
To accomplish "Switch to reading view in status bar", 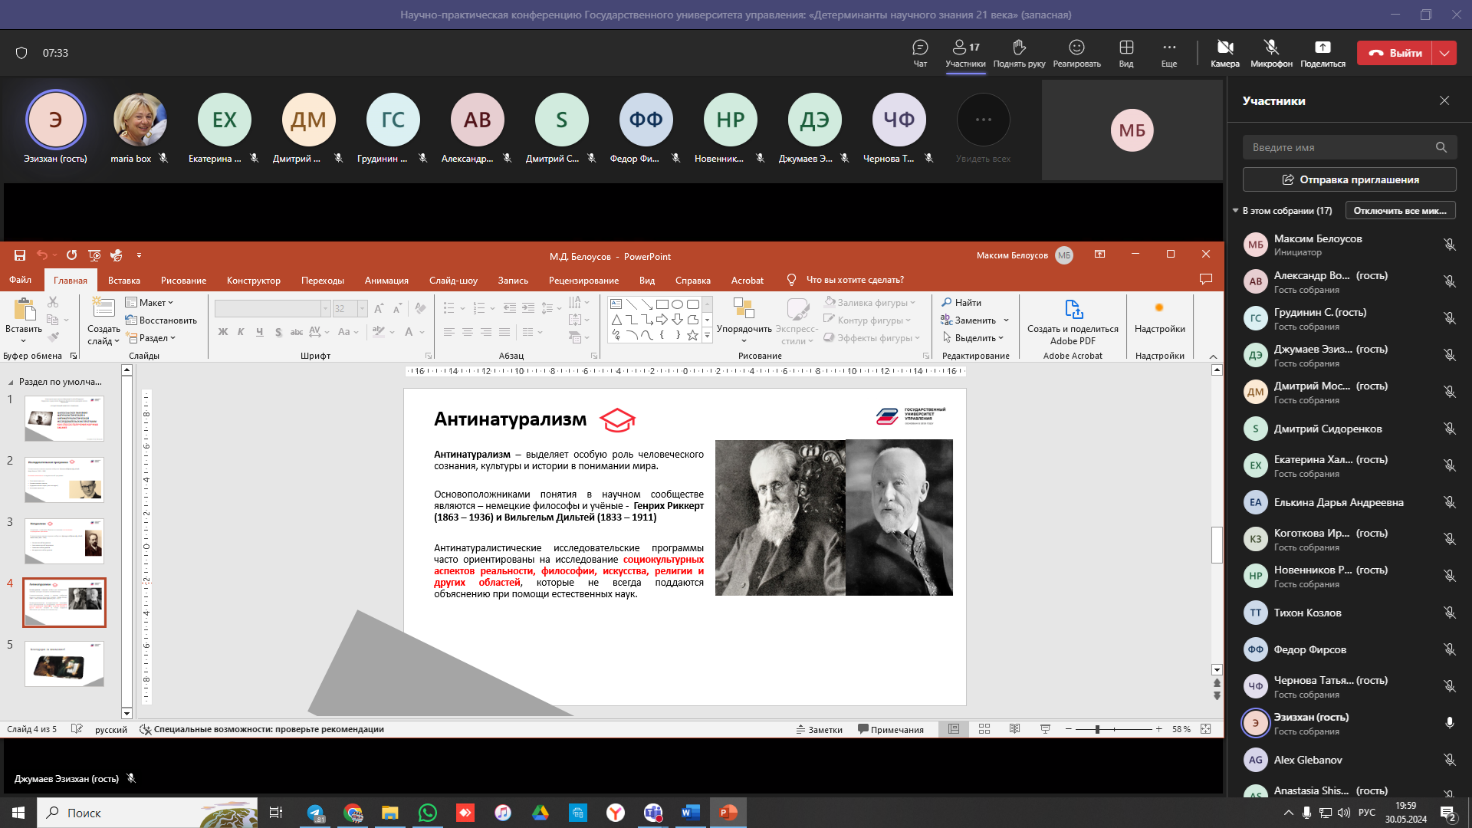I will pos(1015,729).
